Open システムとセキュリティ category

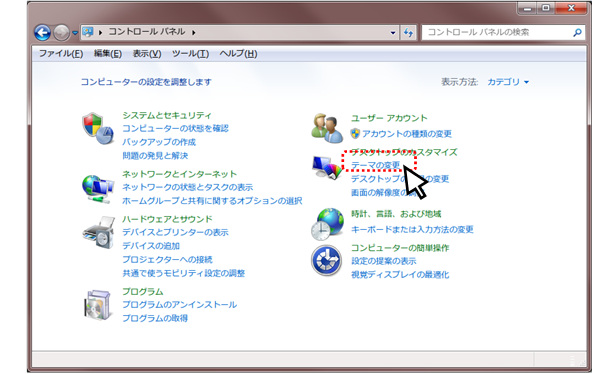[x=167, y=116]
